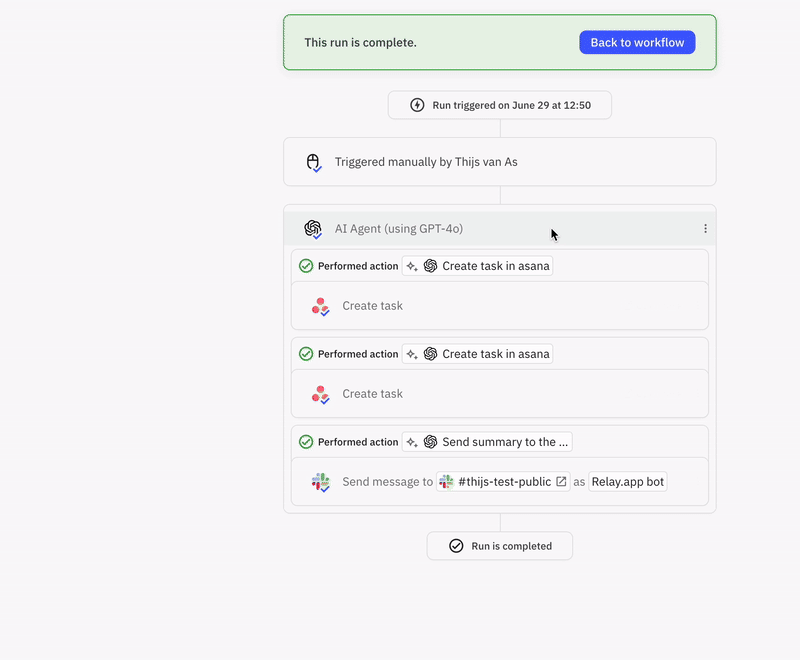800x660 pixels.
Task: Select the Relay.app bot chip
Action: pyautogui.click(x=628, y=481)
